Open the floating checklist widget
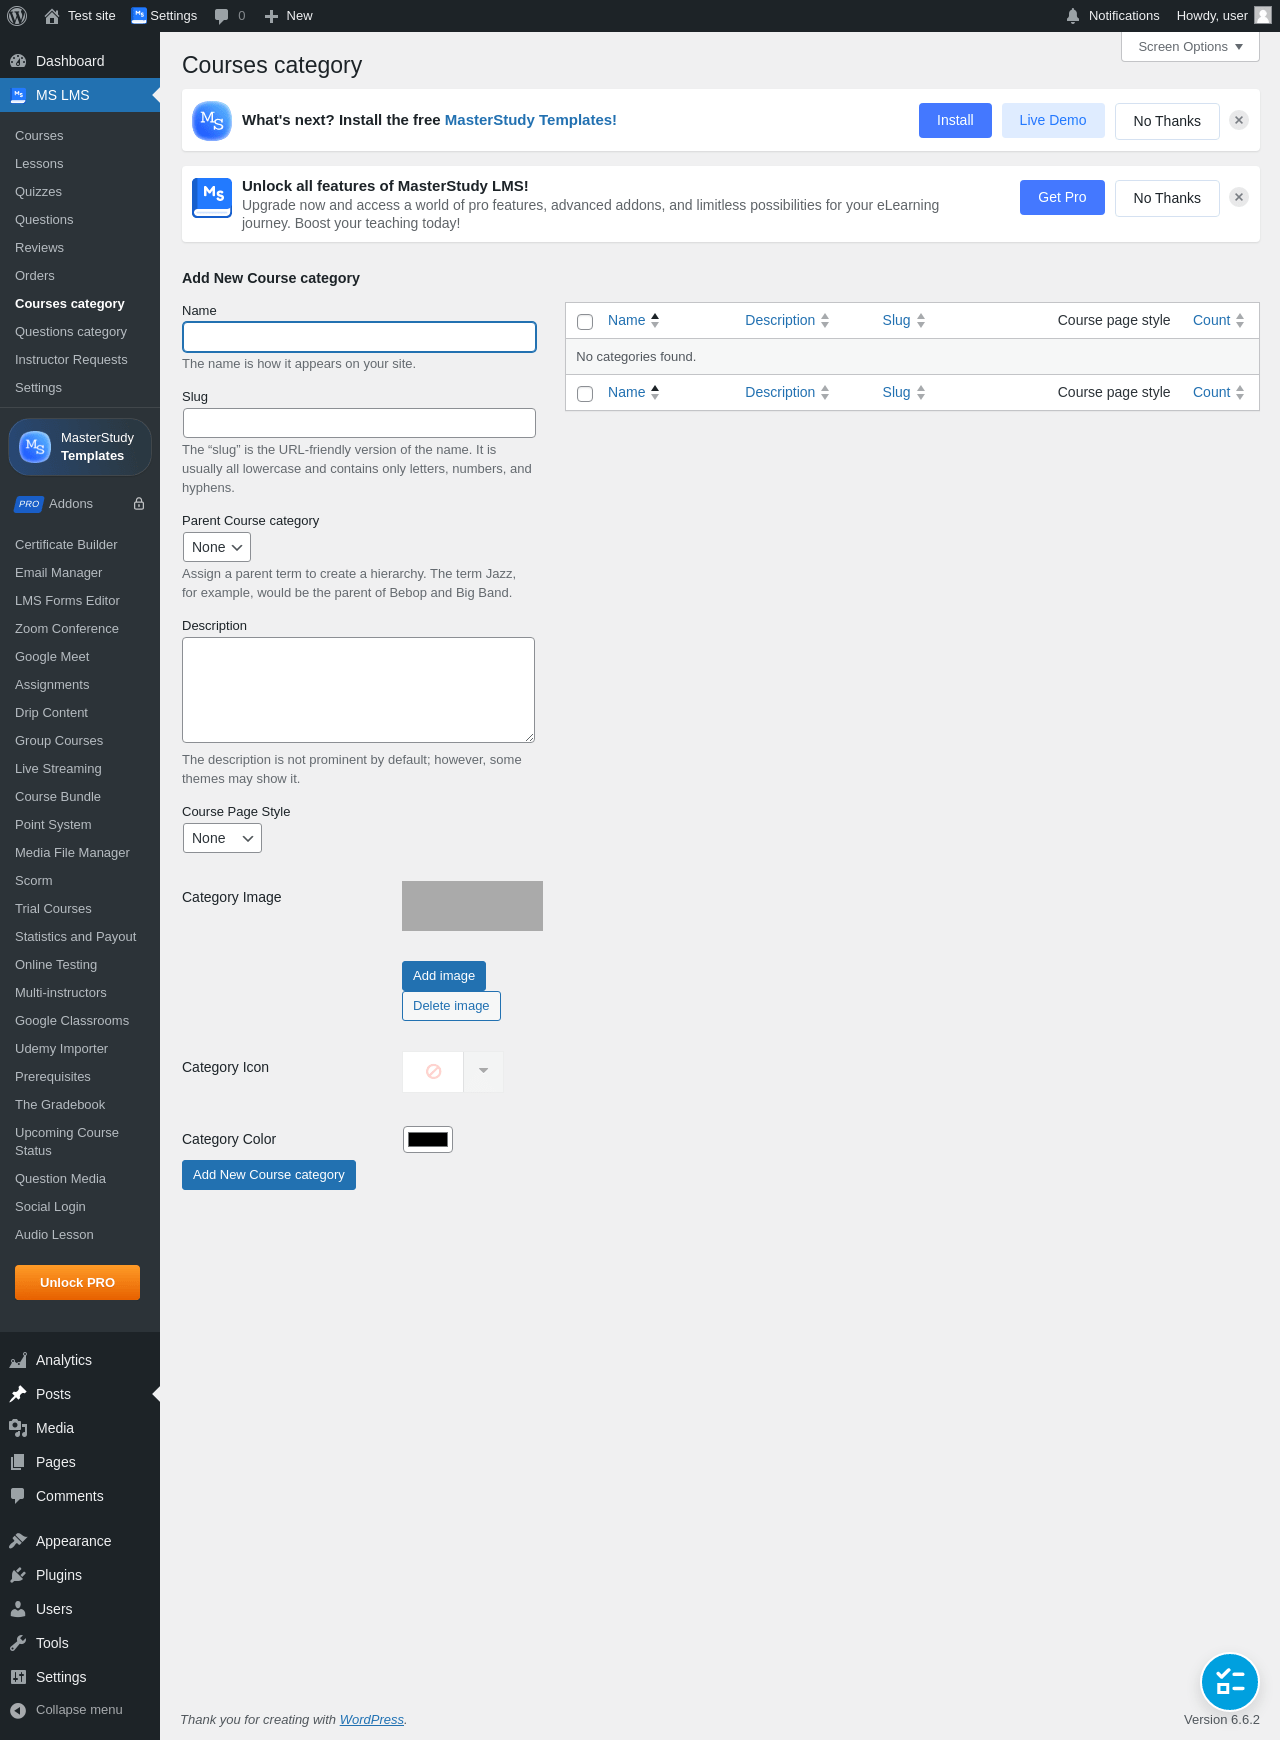Viewport: 1280px width, 1740px height. click(x=1230, y=1682)
